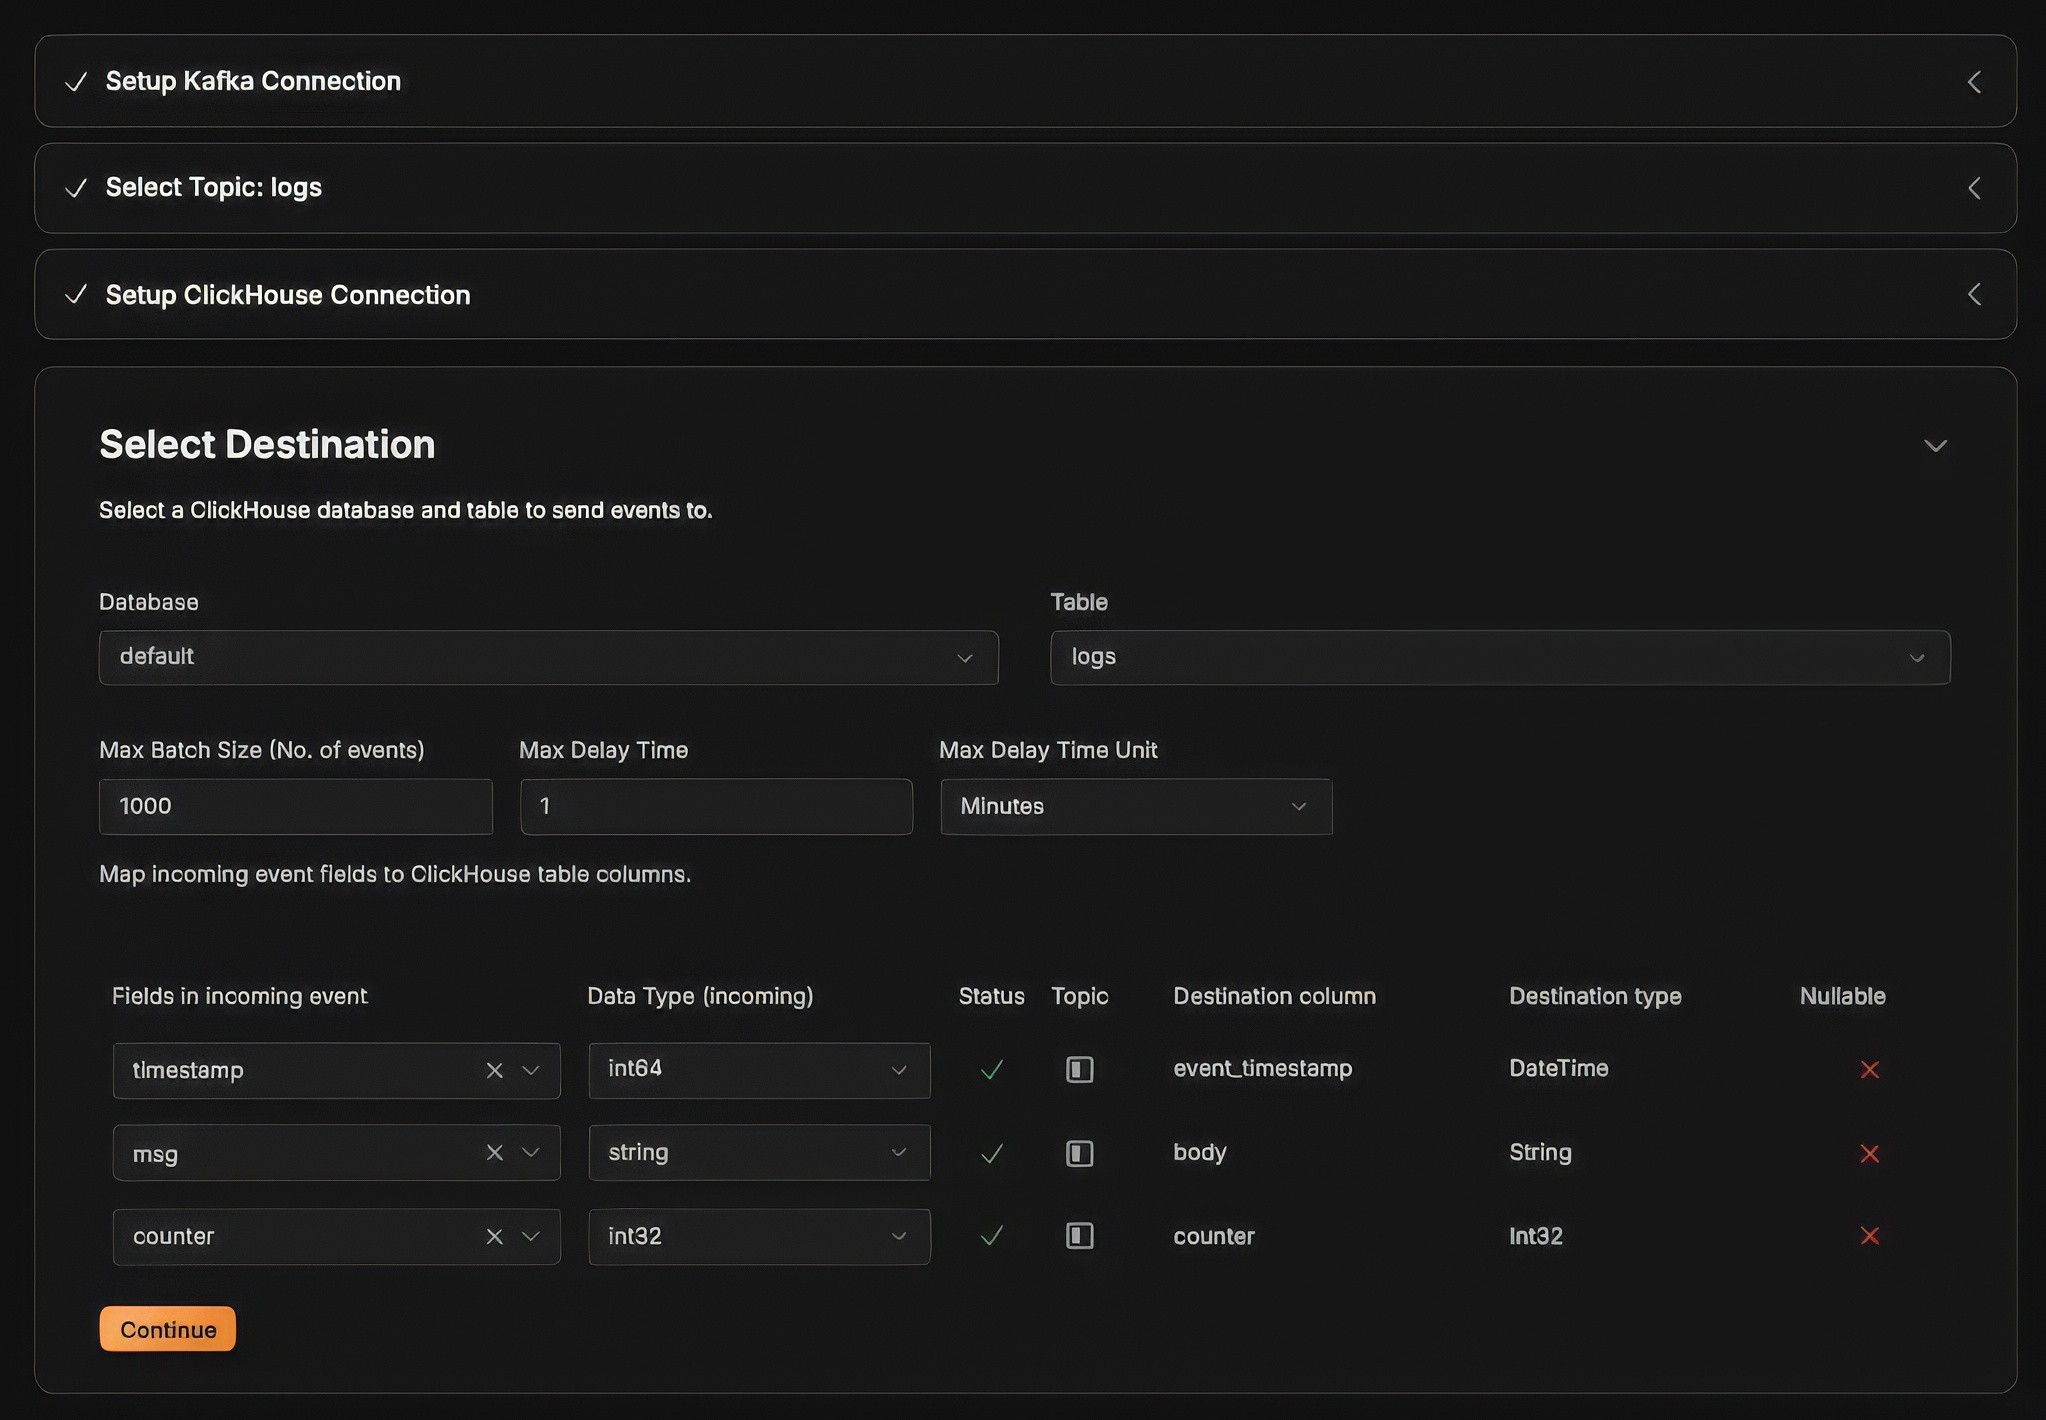Viewport: 2046px width, 1420px height.
Task: Expand the Select Topic: logs step
Action: point(1973,188)
